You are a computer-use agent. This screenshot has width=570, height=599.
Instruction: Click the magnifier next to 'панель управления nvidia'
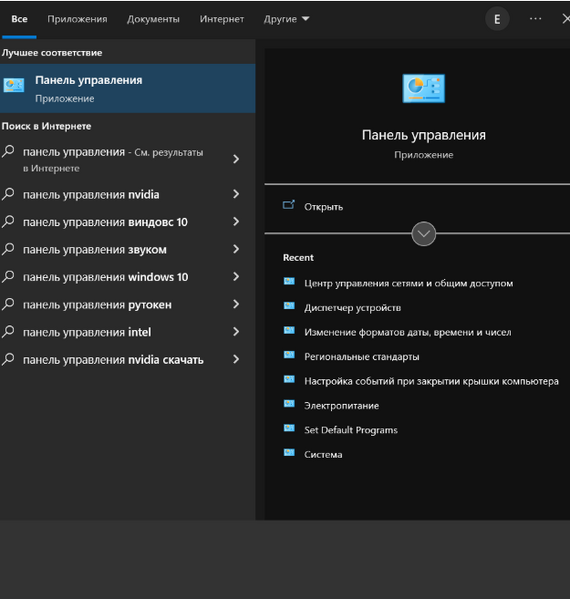8,194
